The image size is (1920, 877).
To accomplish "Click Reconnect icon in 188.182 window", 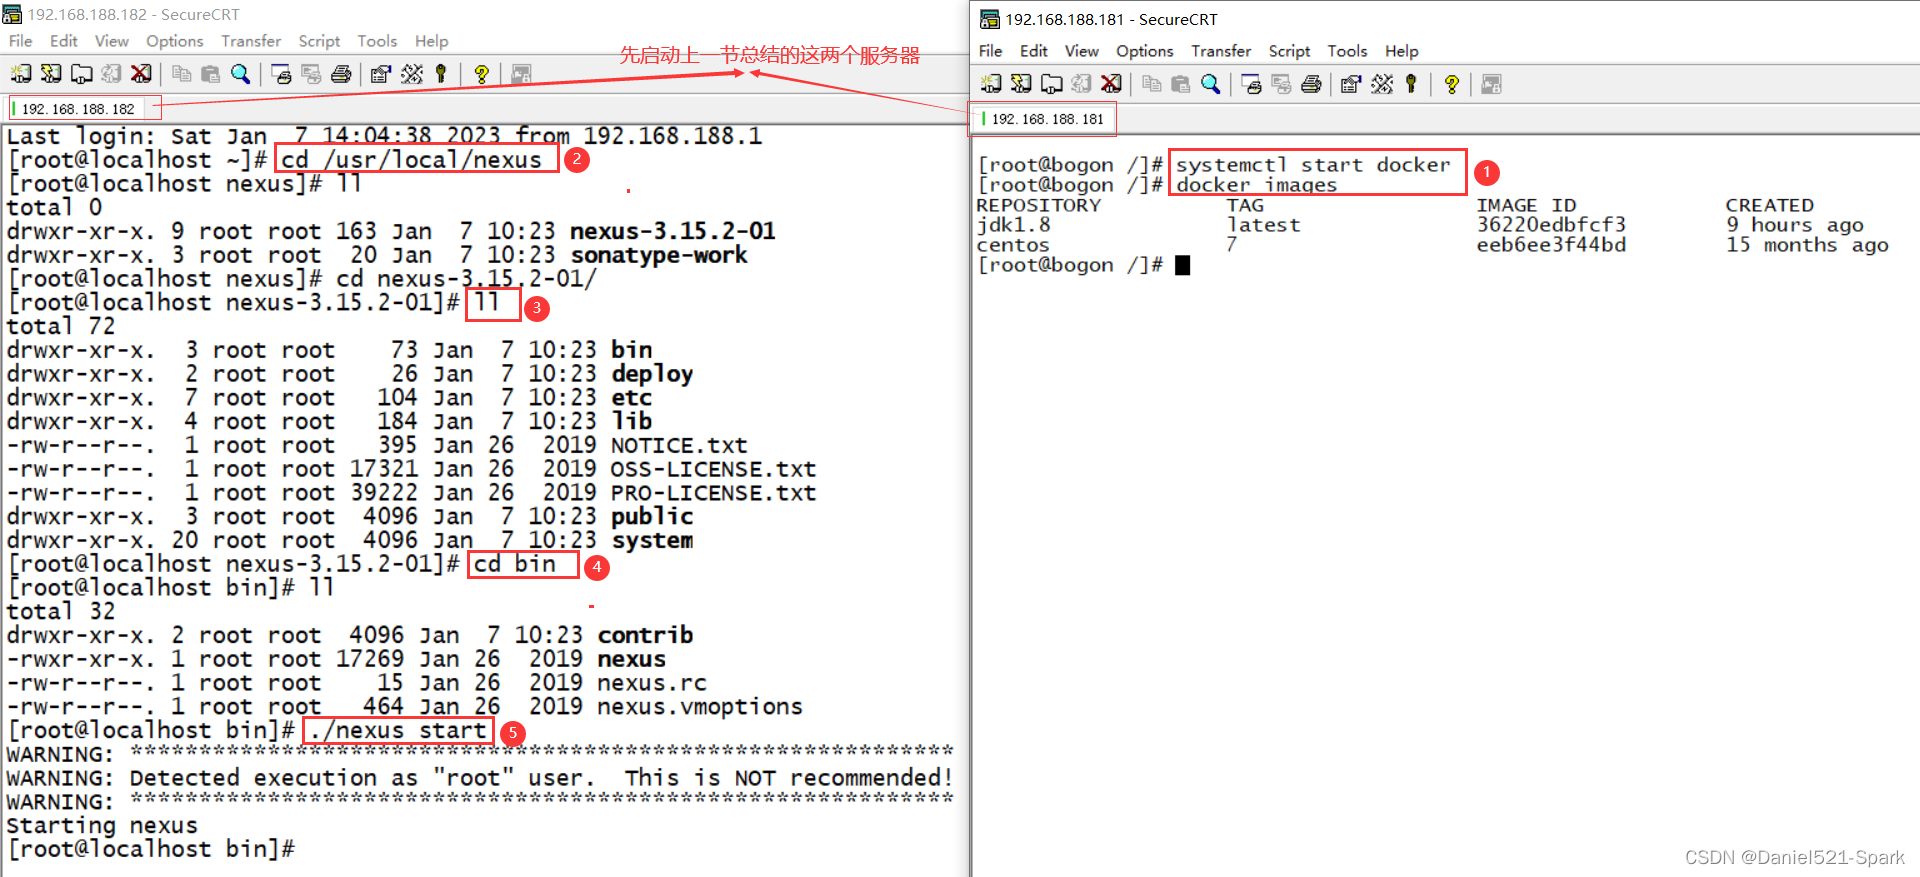I will [112, 73].
